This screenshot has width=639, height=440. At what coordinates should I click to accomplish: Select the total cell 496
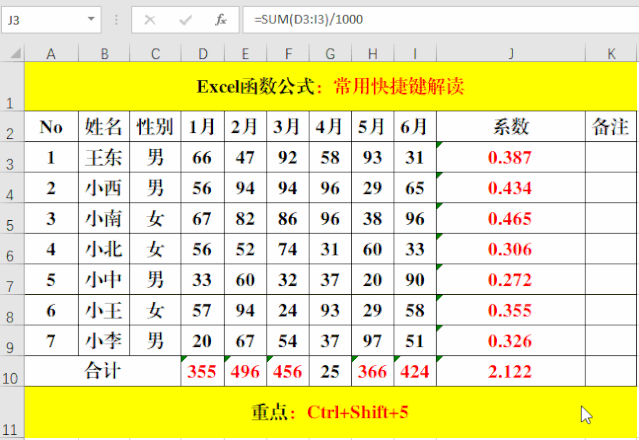pyautogui.click(x=245, y=371)
